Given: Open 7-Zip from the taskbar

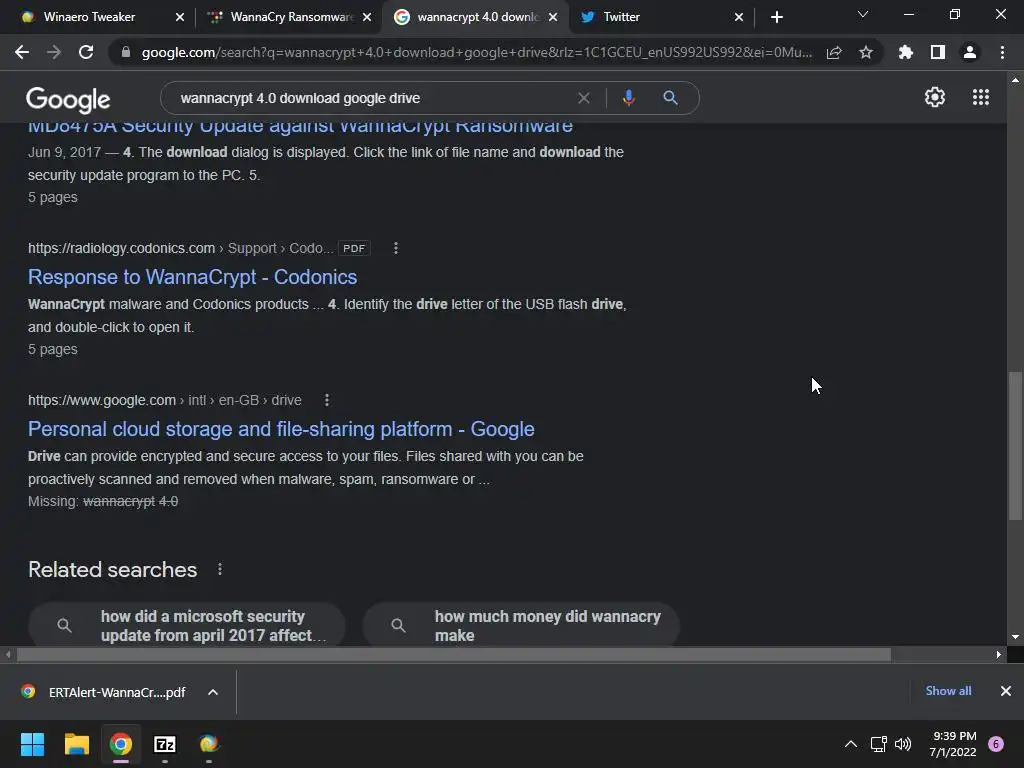Looking at the screenshot, I should pyautogui.click(x=165, y=744).
